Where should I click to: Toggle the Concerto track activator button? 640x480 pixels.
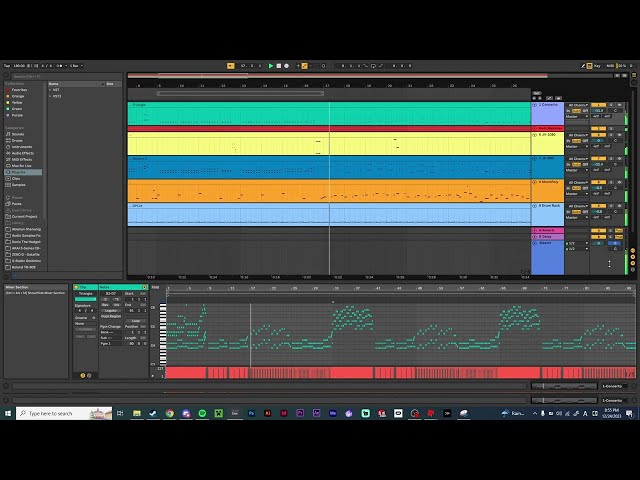[598, 105]
